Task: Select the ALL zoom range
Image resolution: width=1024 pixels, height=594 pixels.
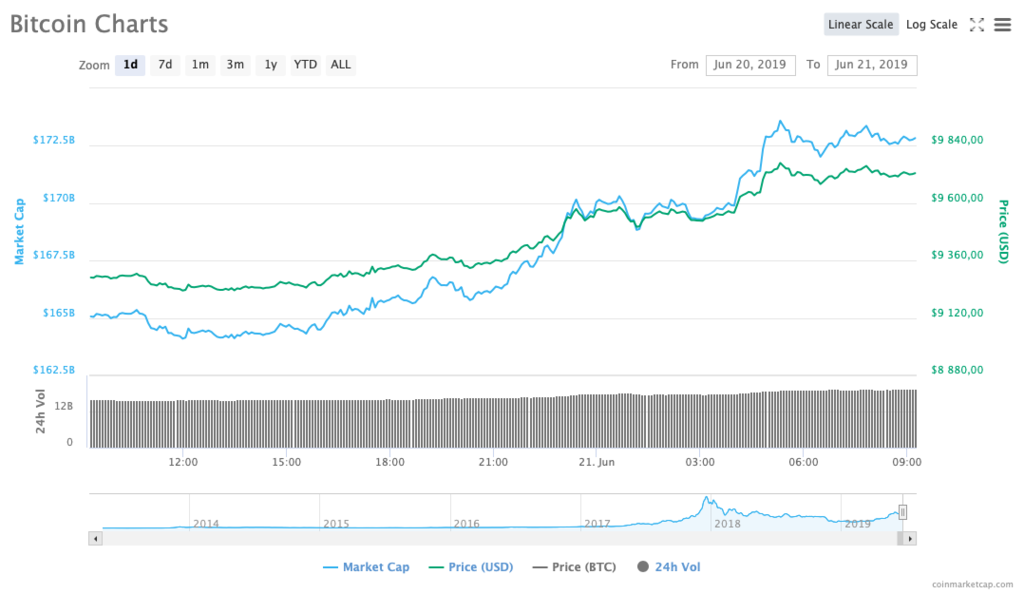Action: pos(340,65)
